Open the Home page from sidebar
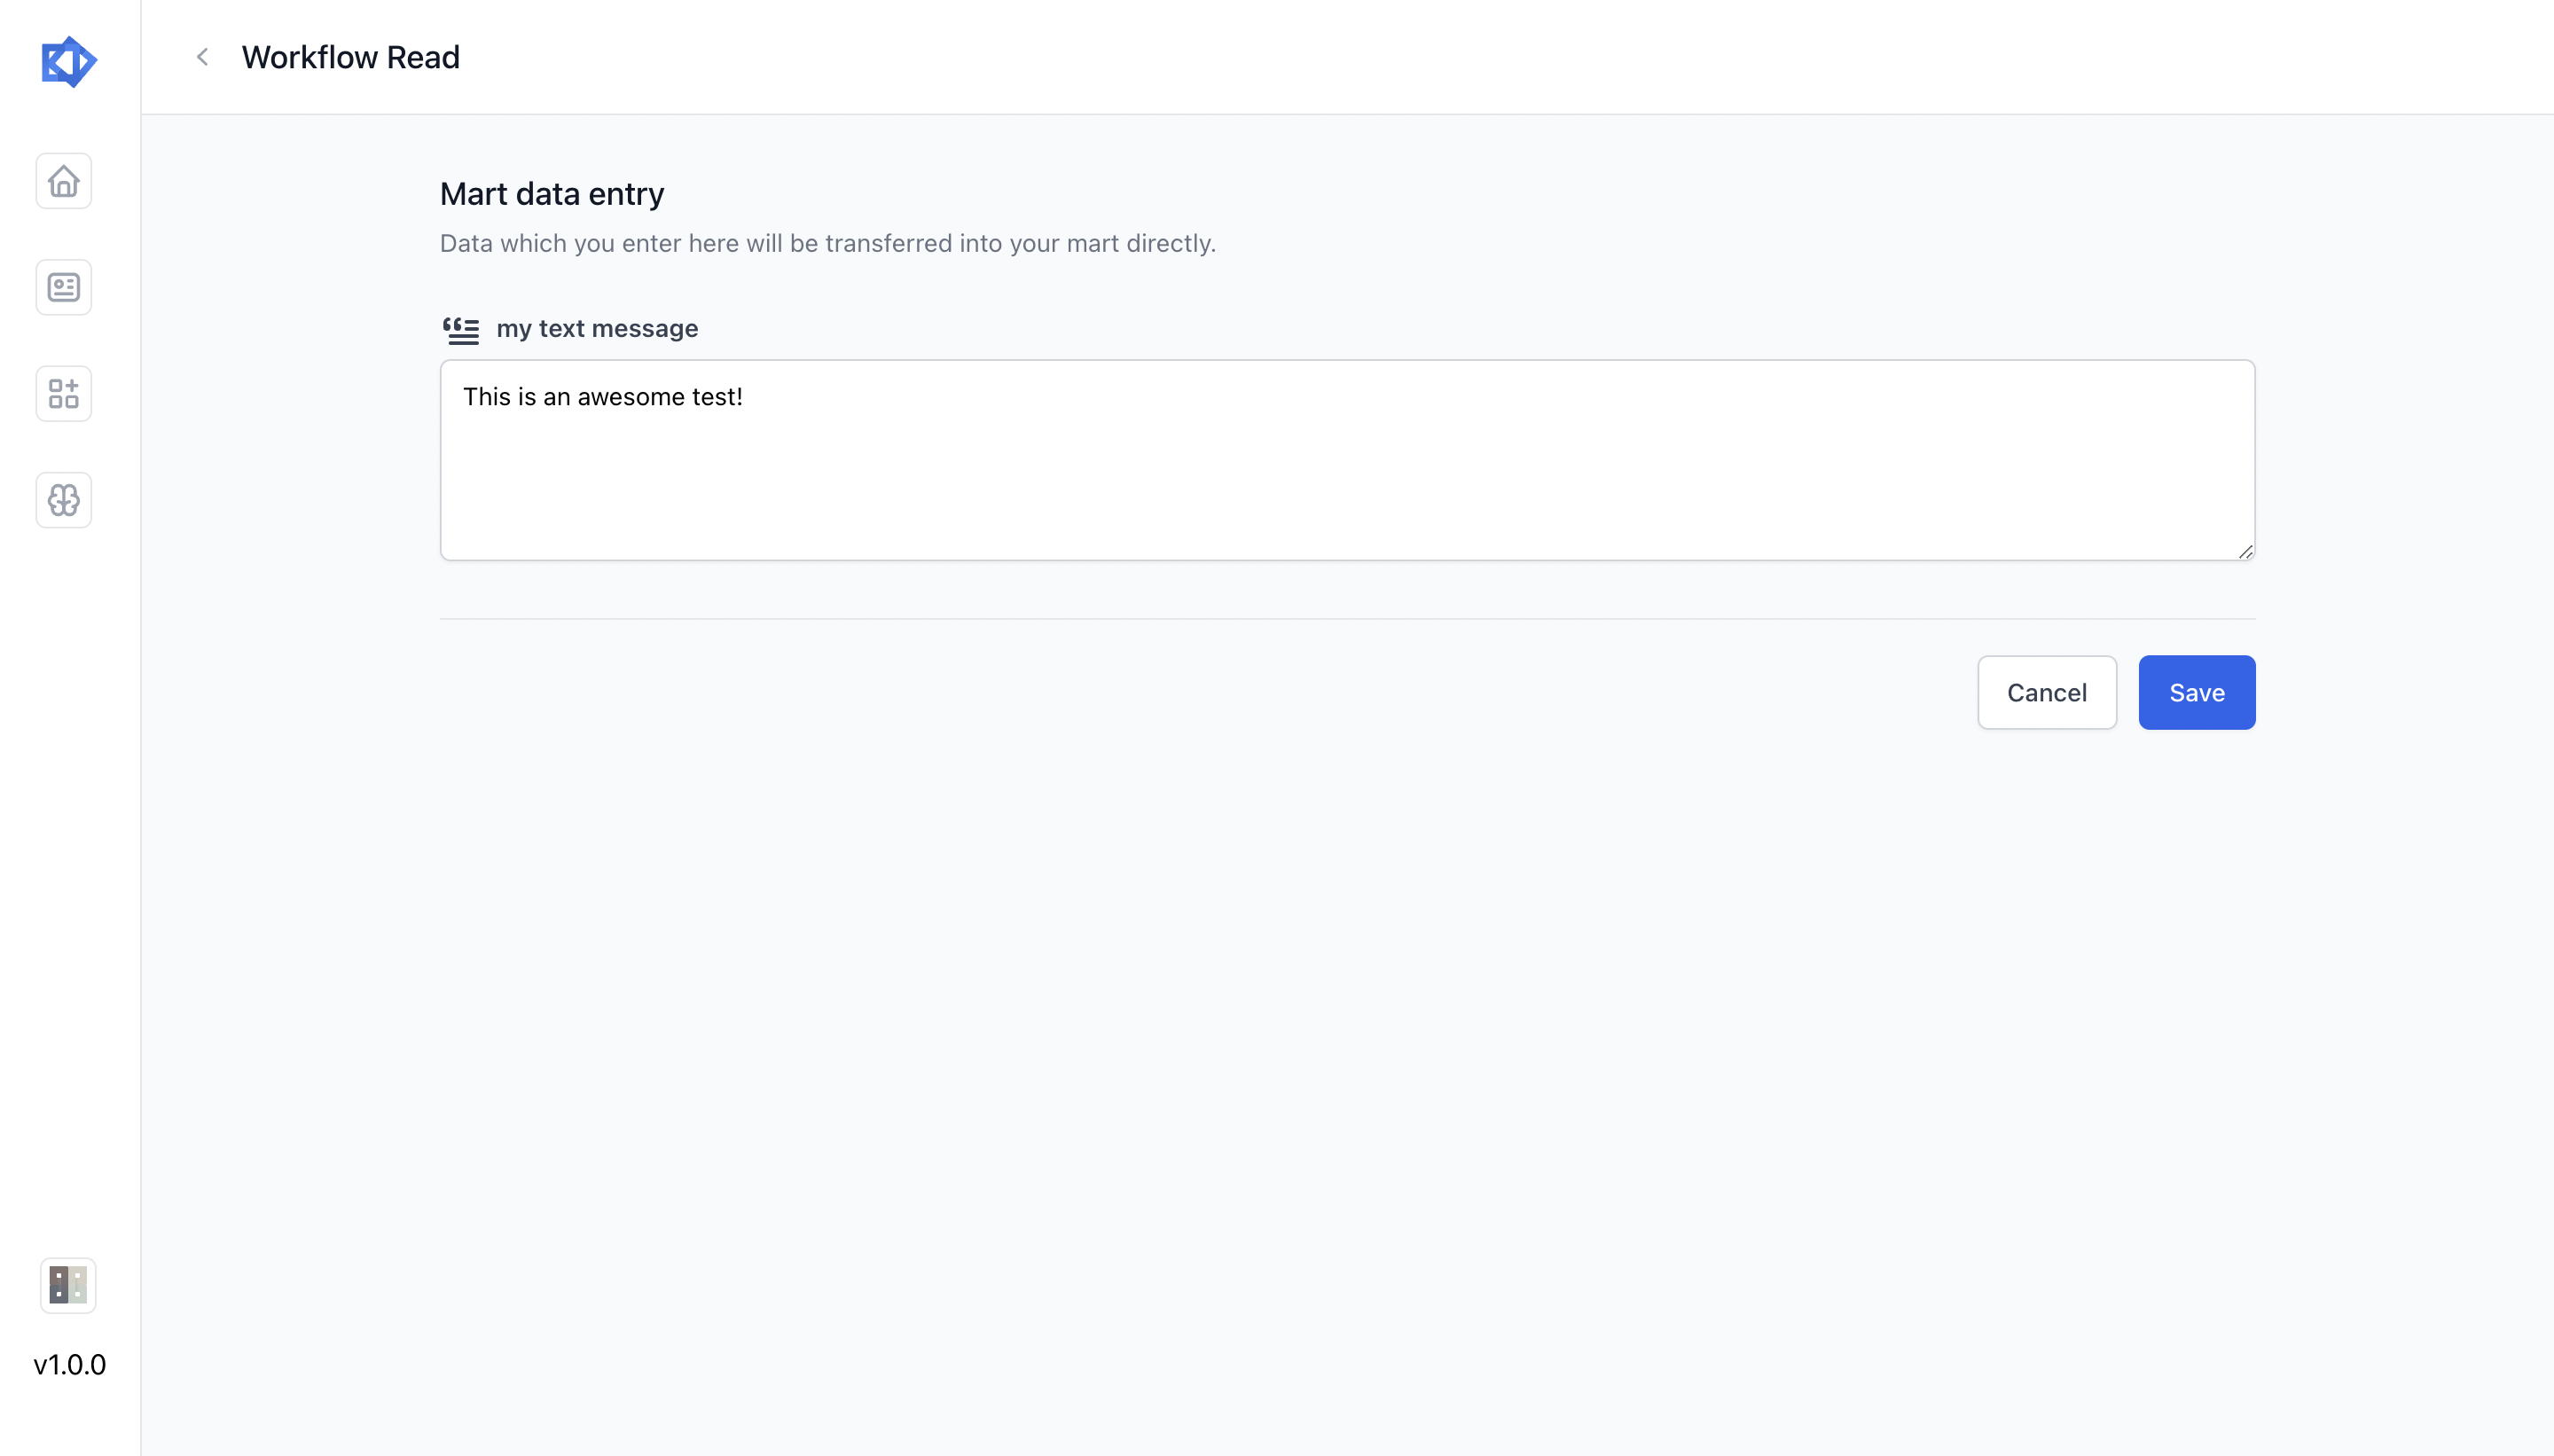This screenshot has height=1456, width=2554. click(64, 181)
